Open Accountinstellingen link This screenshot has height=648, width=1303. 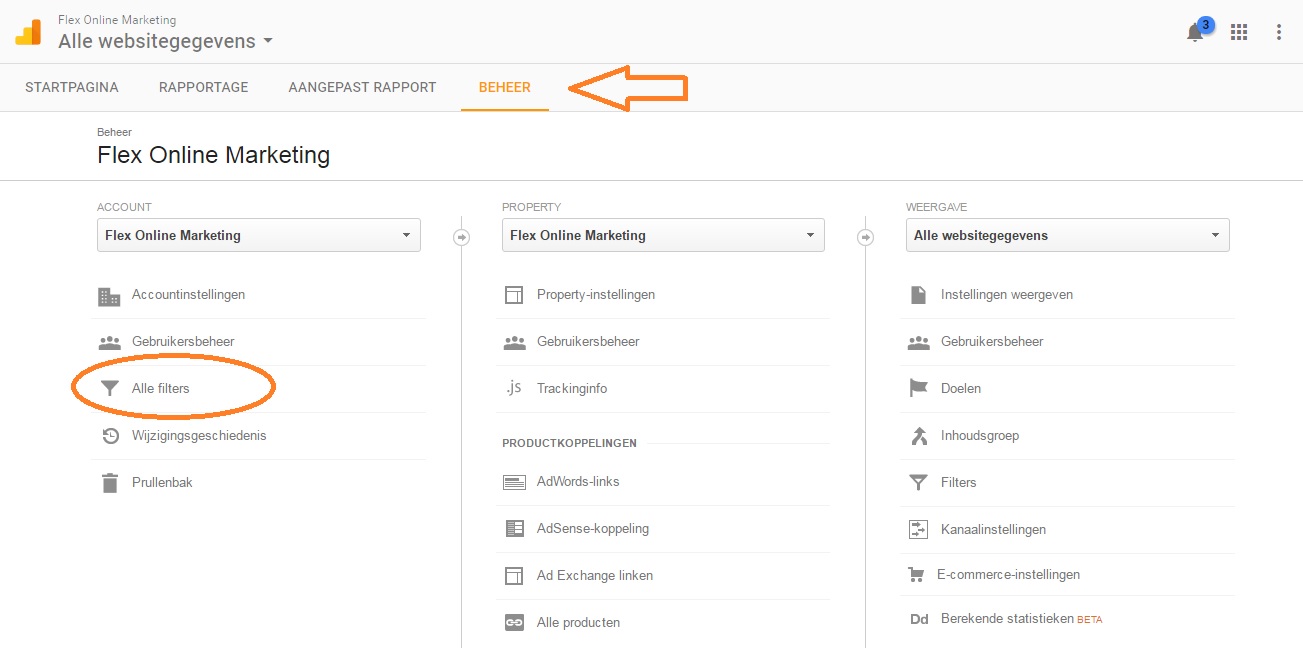(188, 295)
